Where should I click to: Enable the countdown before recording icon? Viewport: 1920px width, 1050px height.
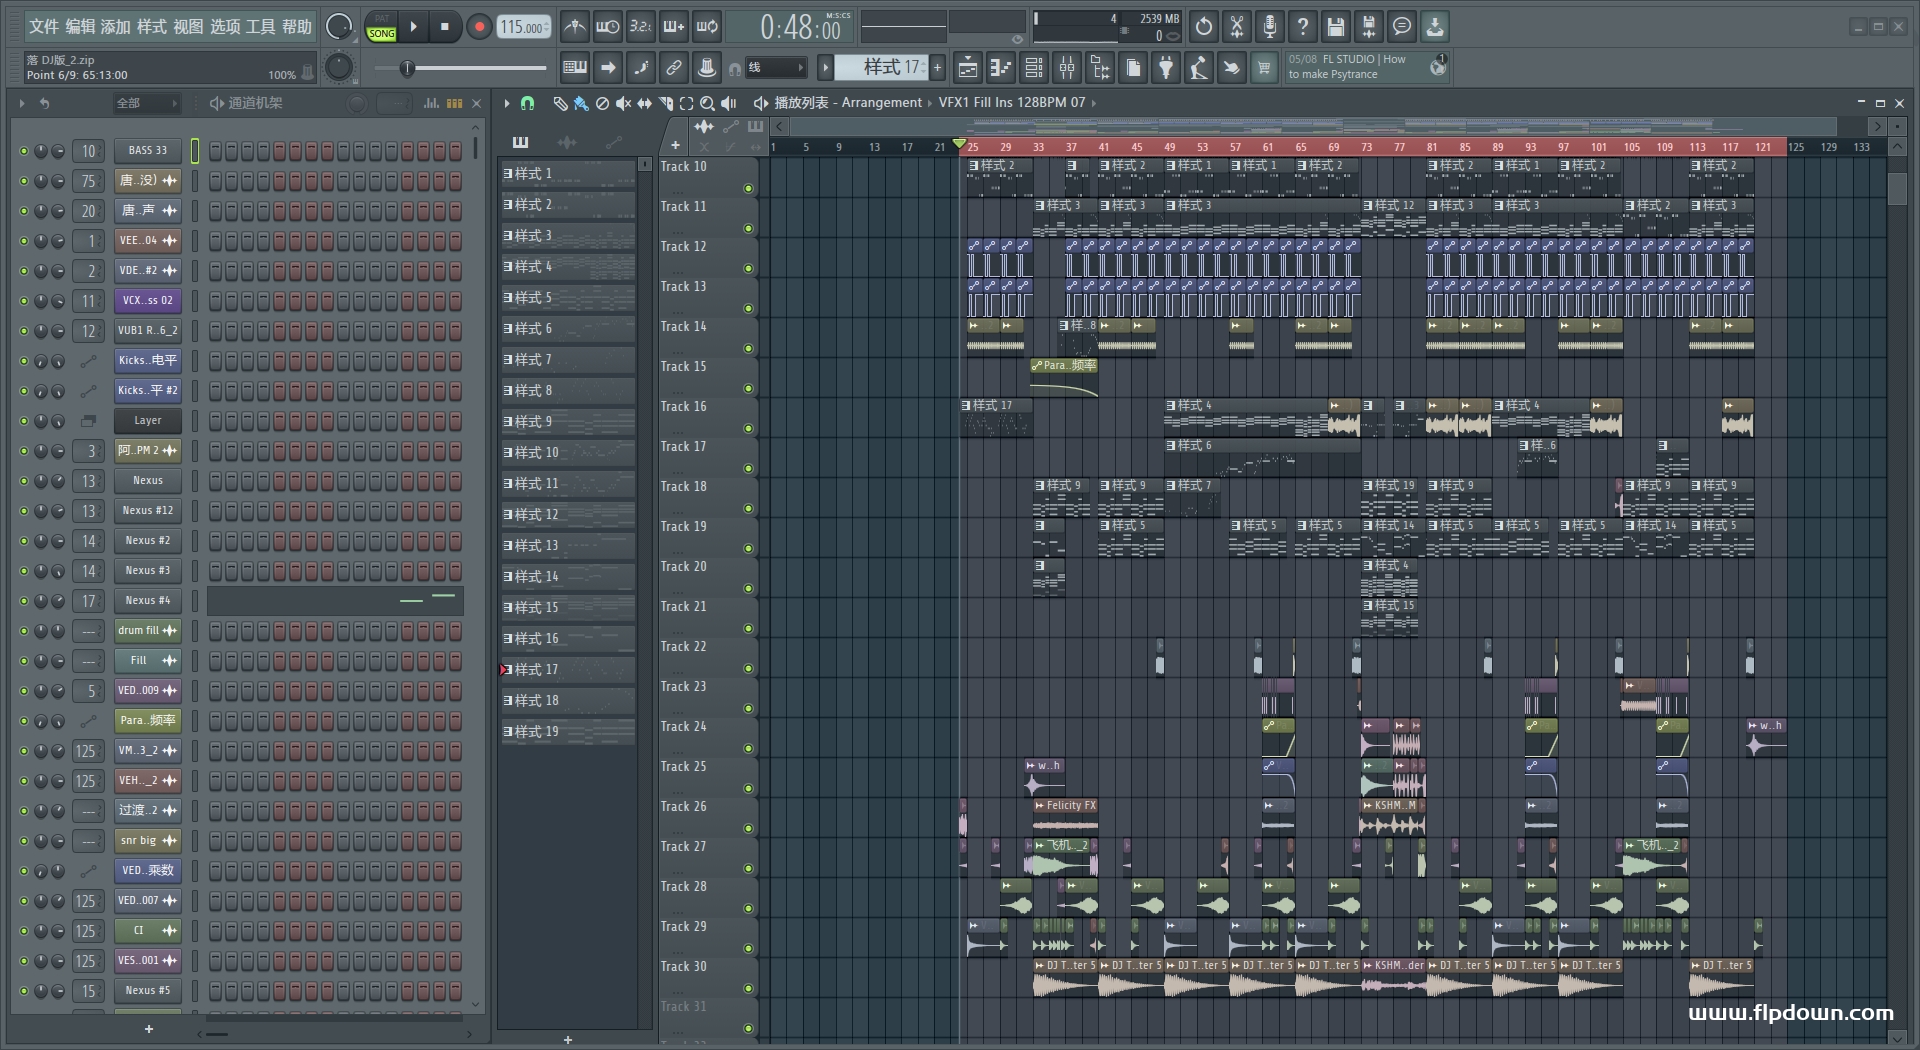[x=640, y=27]
